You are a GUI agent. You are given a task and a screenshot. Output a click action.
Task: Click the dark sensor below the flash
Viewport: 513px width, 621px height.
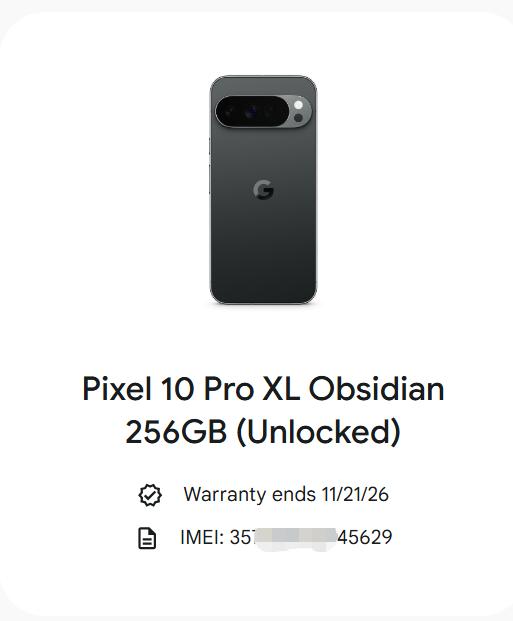298,118
